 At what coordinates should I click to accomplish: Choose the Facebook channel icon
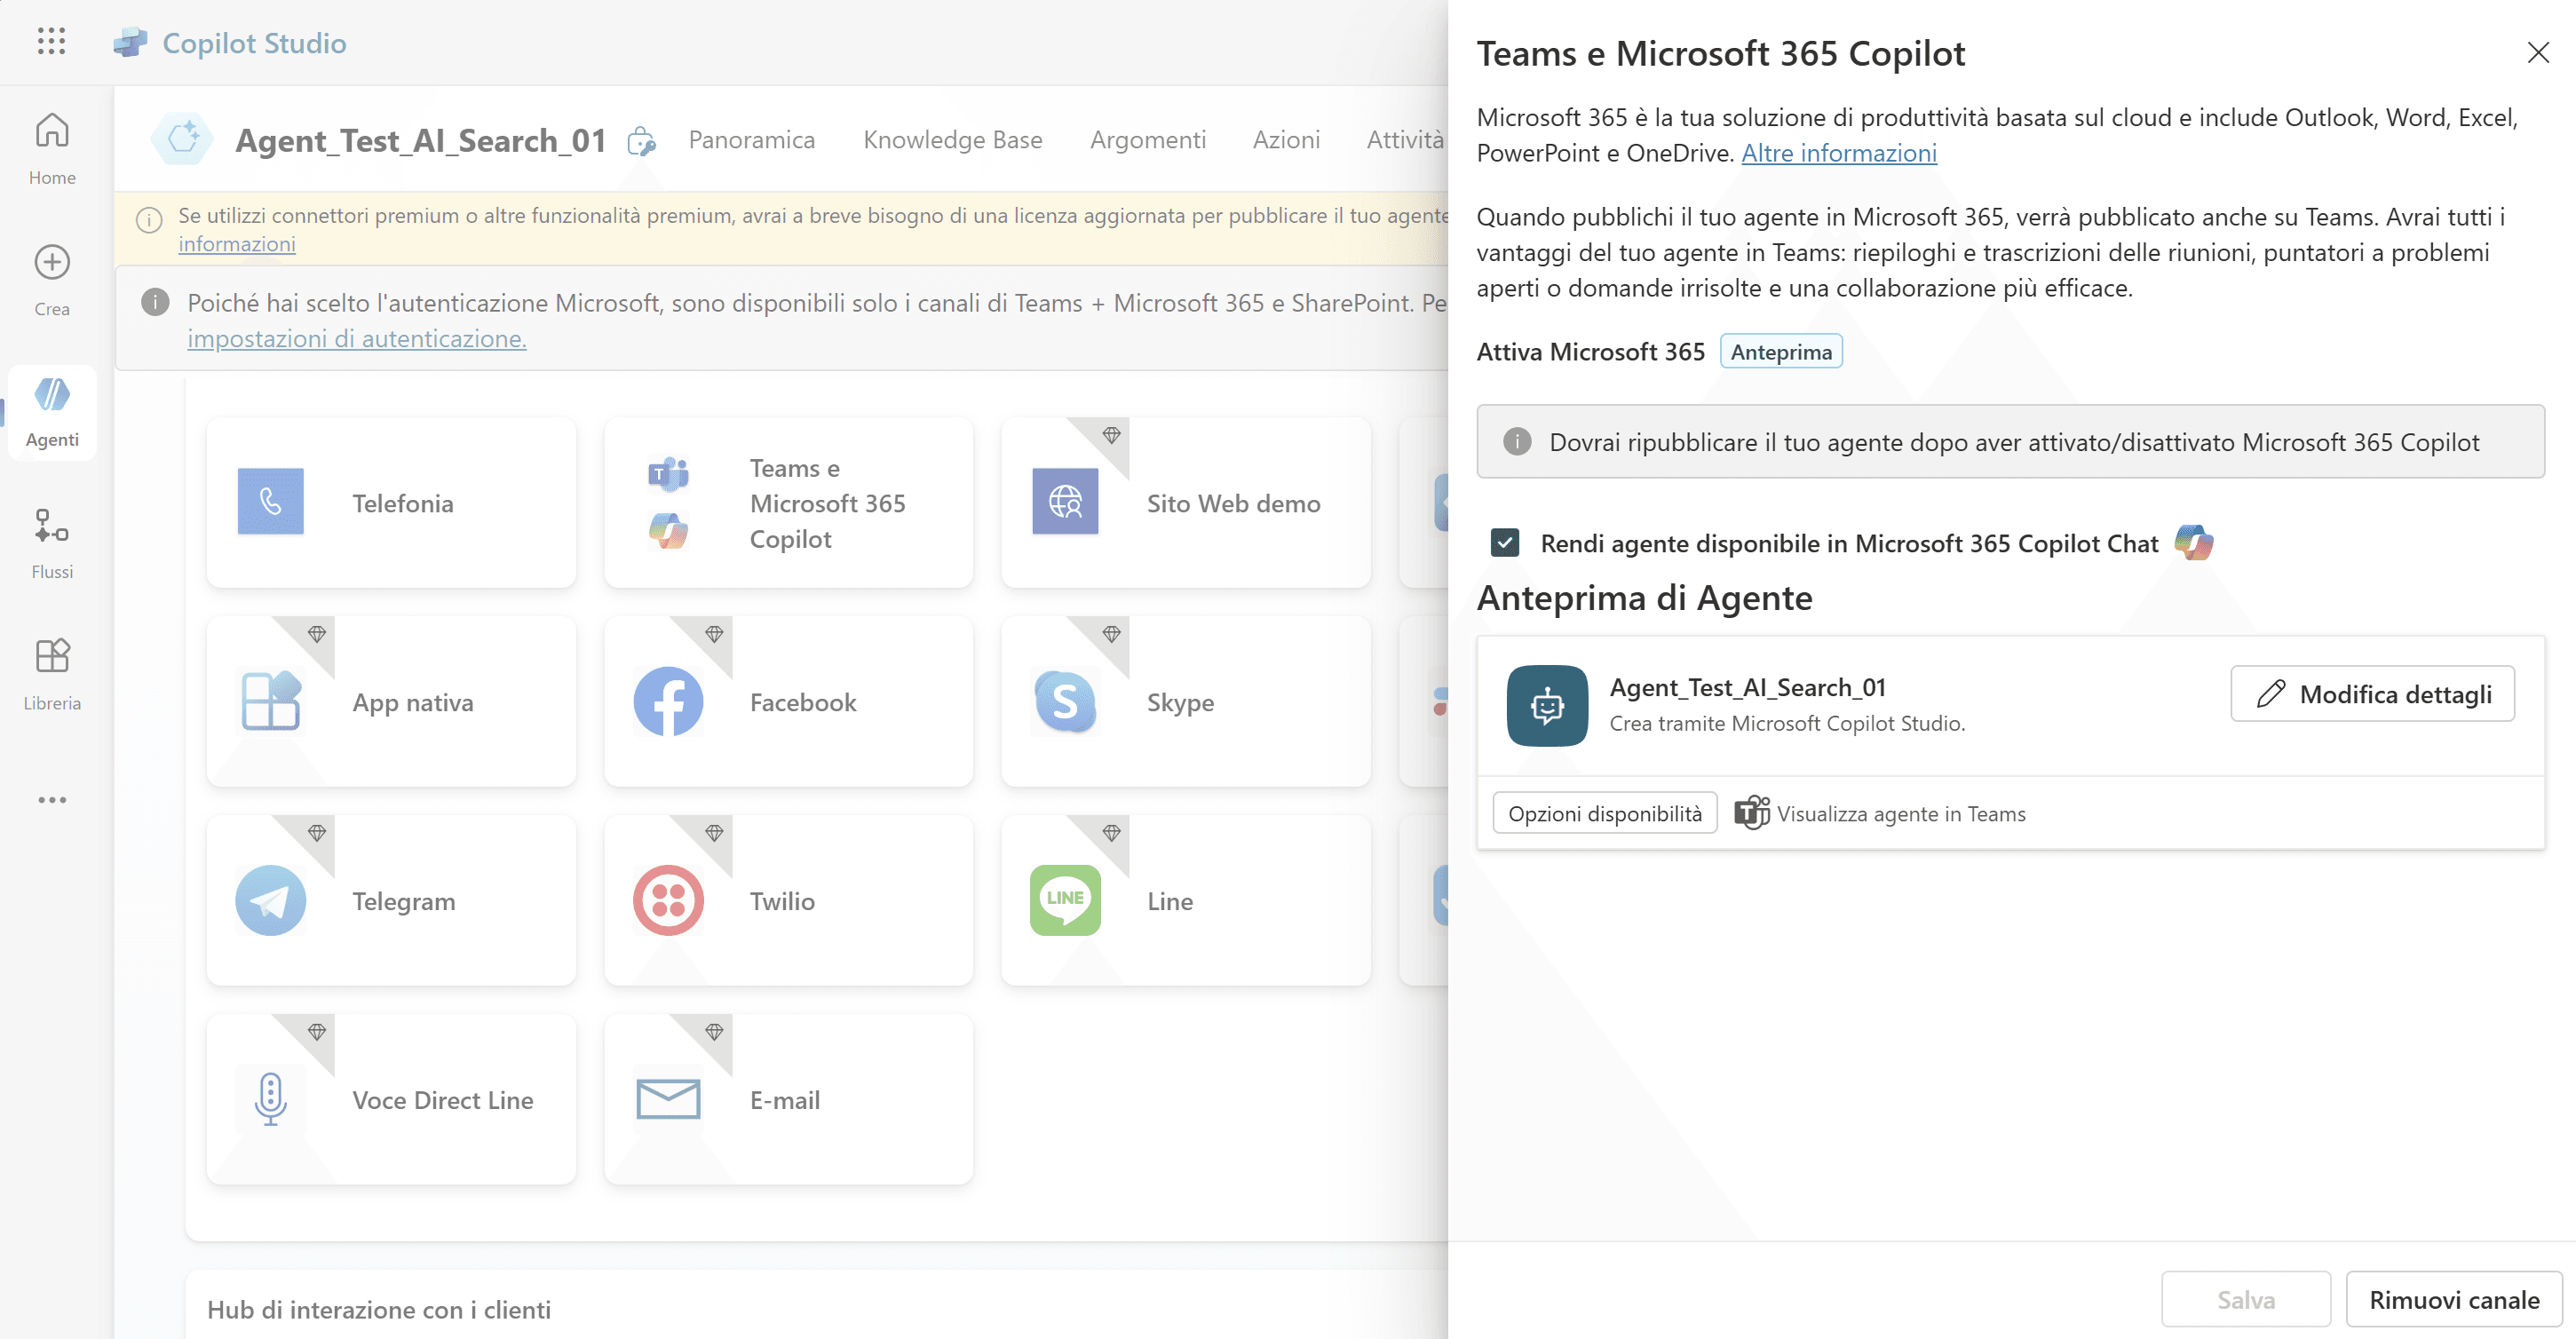pyautogui.click(x=668, y=701)
